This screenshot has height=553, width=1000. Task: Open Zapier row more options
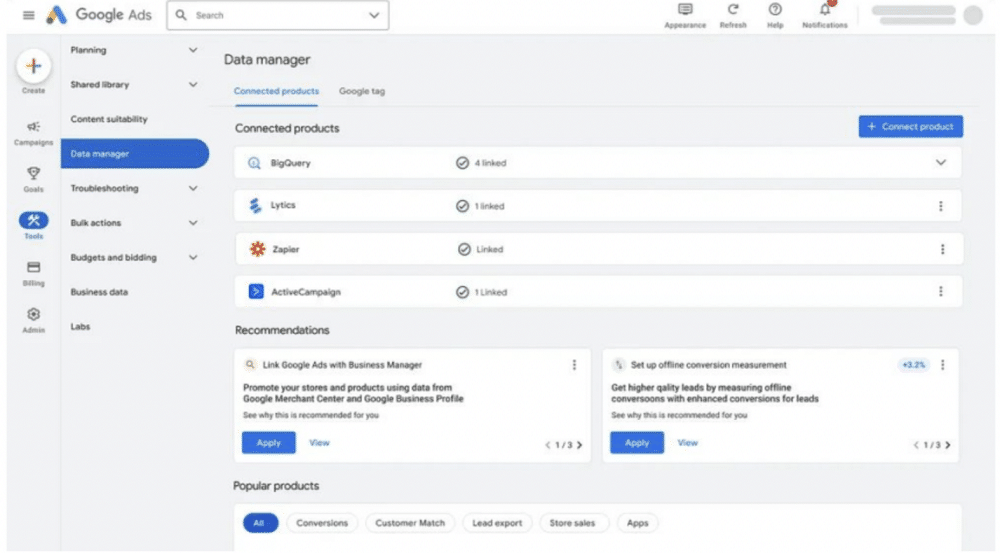click(x=942, y=249)
